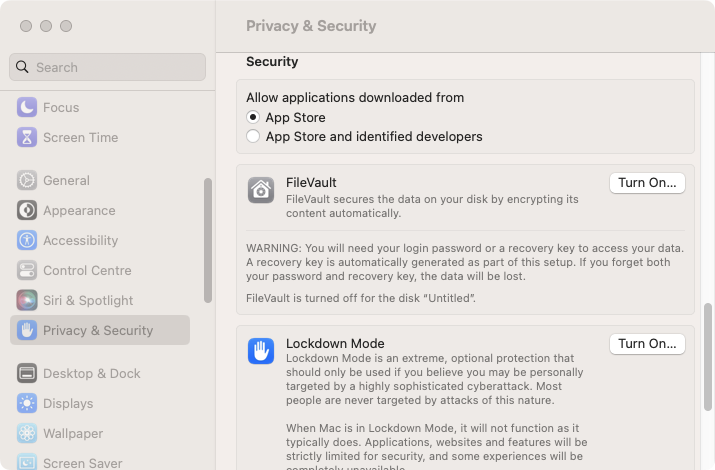Viewport: 715px width, 470px height.
Task: Turn on FileVault
Action: click(647, 183)
